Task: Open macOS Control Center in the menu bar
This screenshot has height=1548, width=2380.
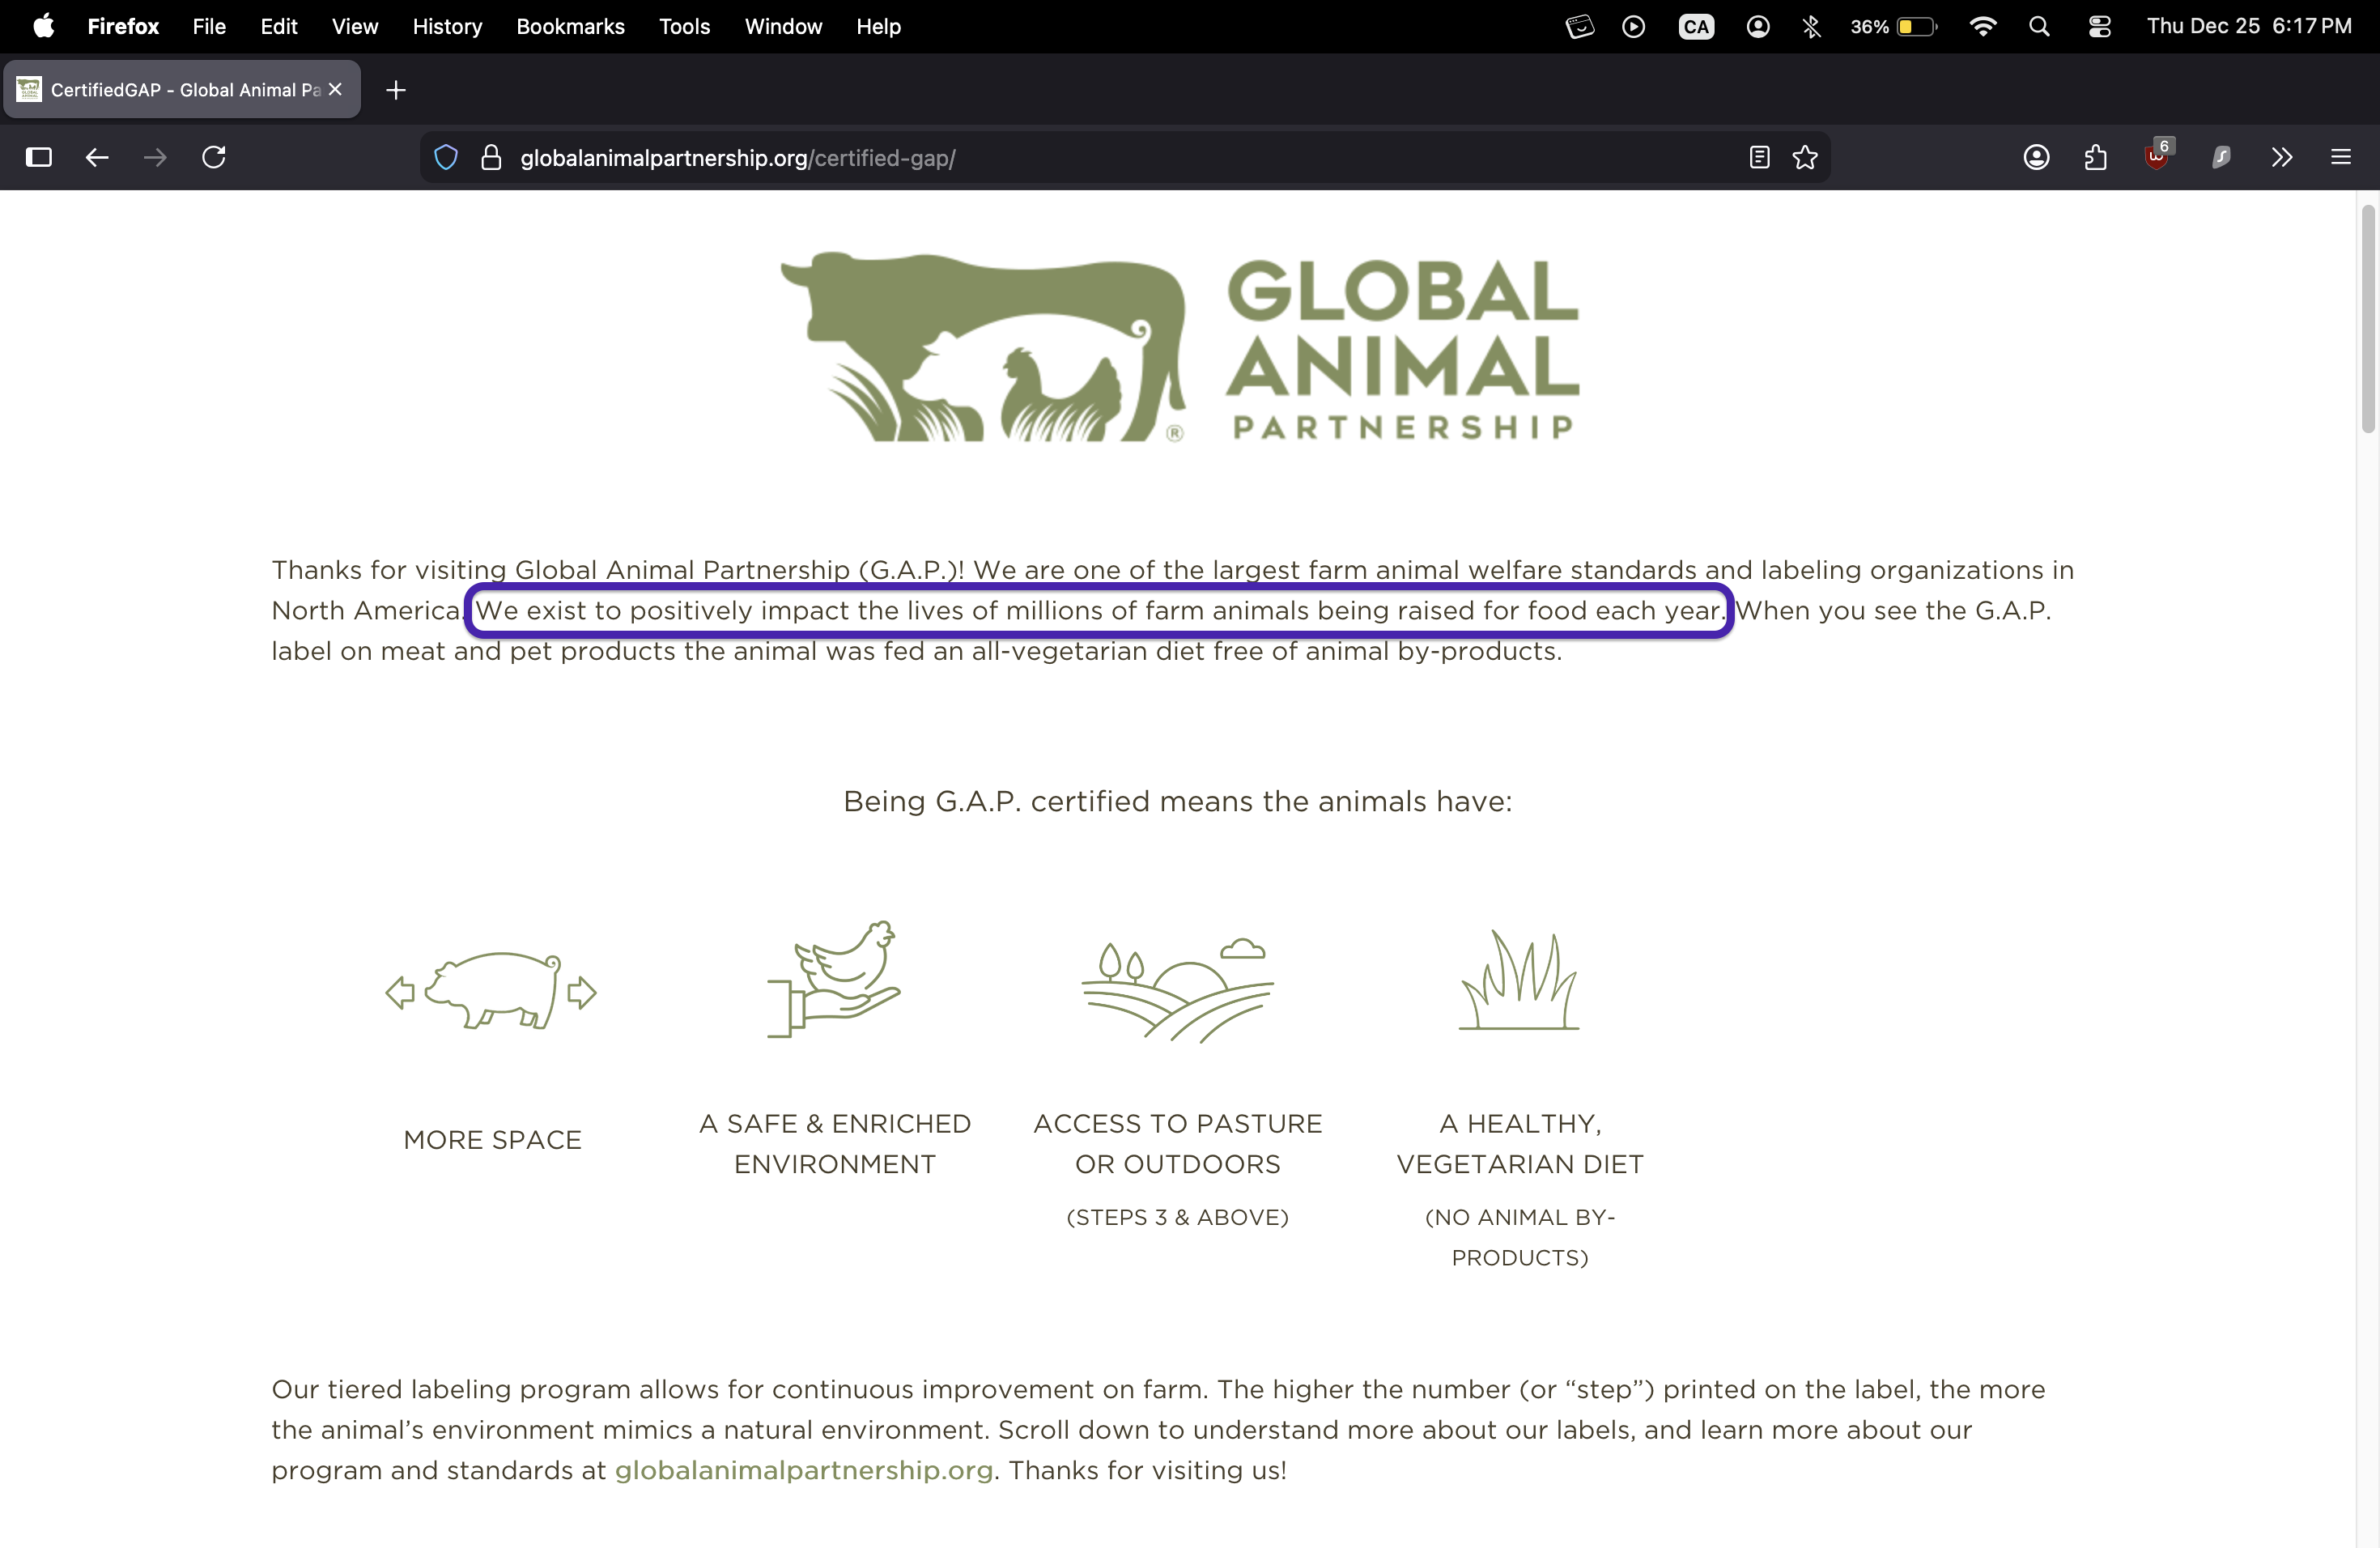Action: point(2099,27)
